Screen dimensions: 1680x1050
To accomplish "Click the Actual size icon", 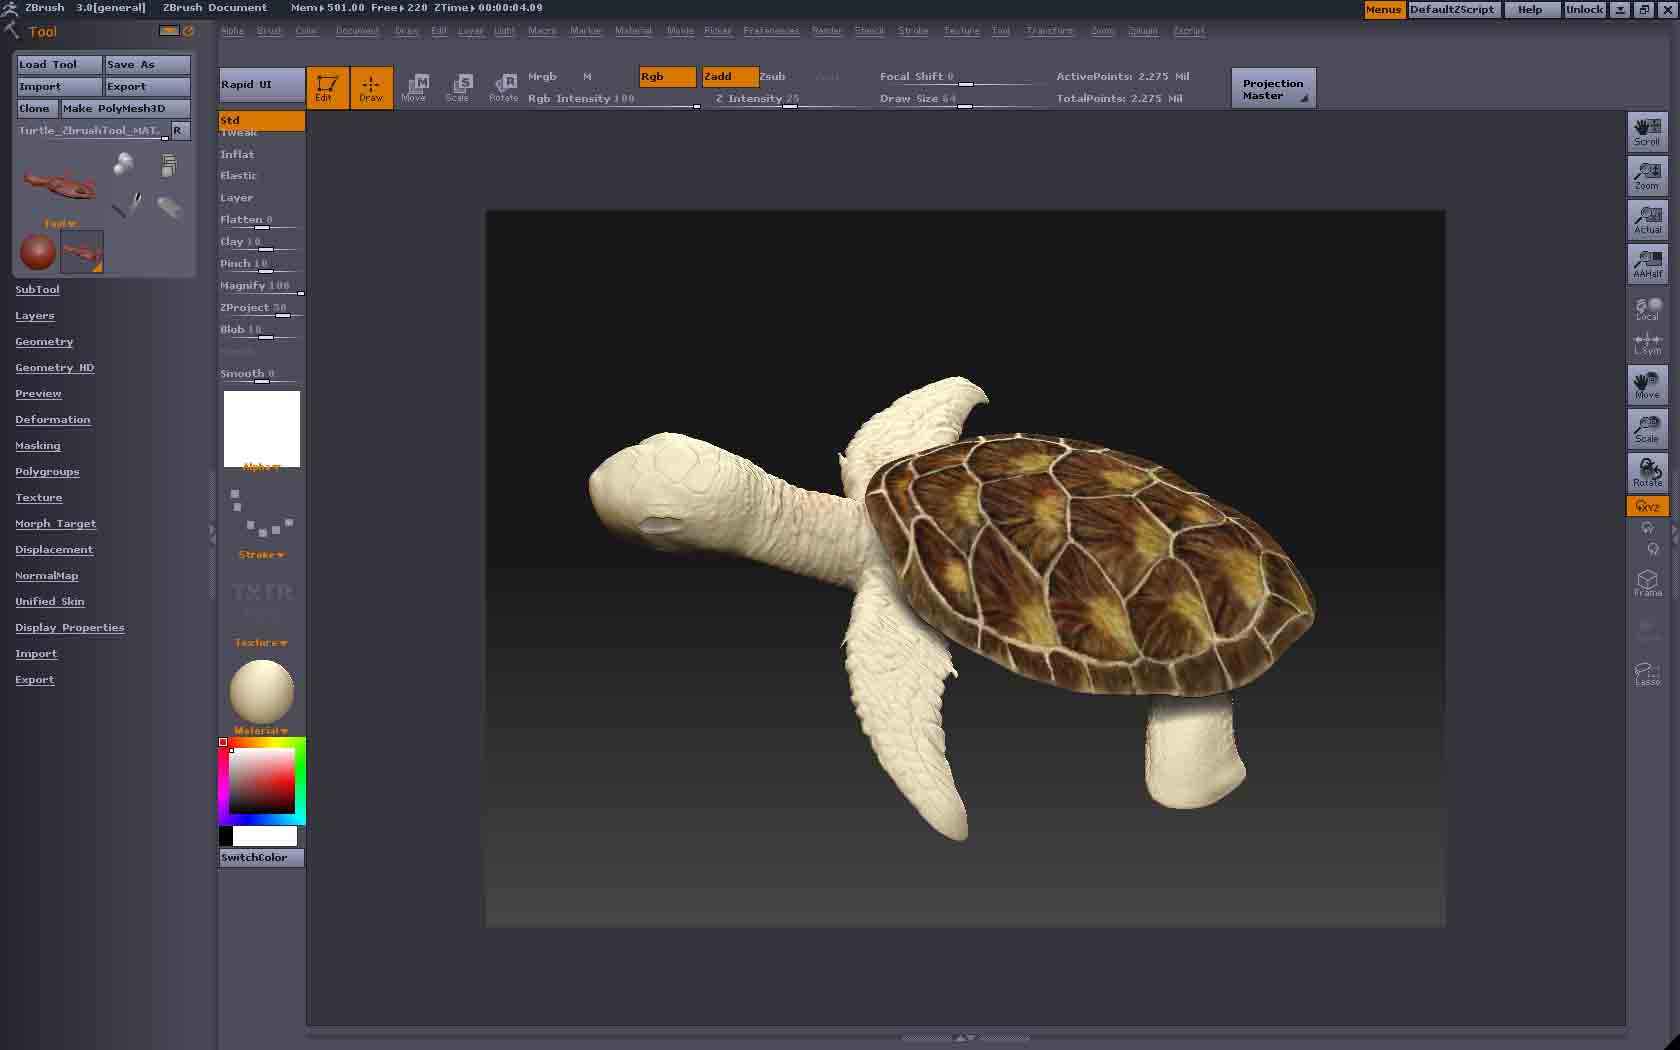I will (1647, 219).
